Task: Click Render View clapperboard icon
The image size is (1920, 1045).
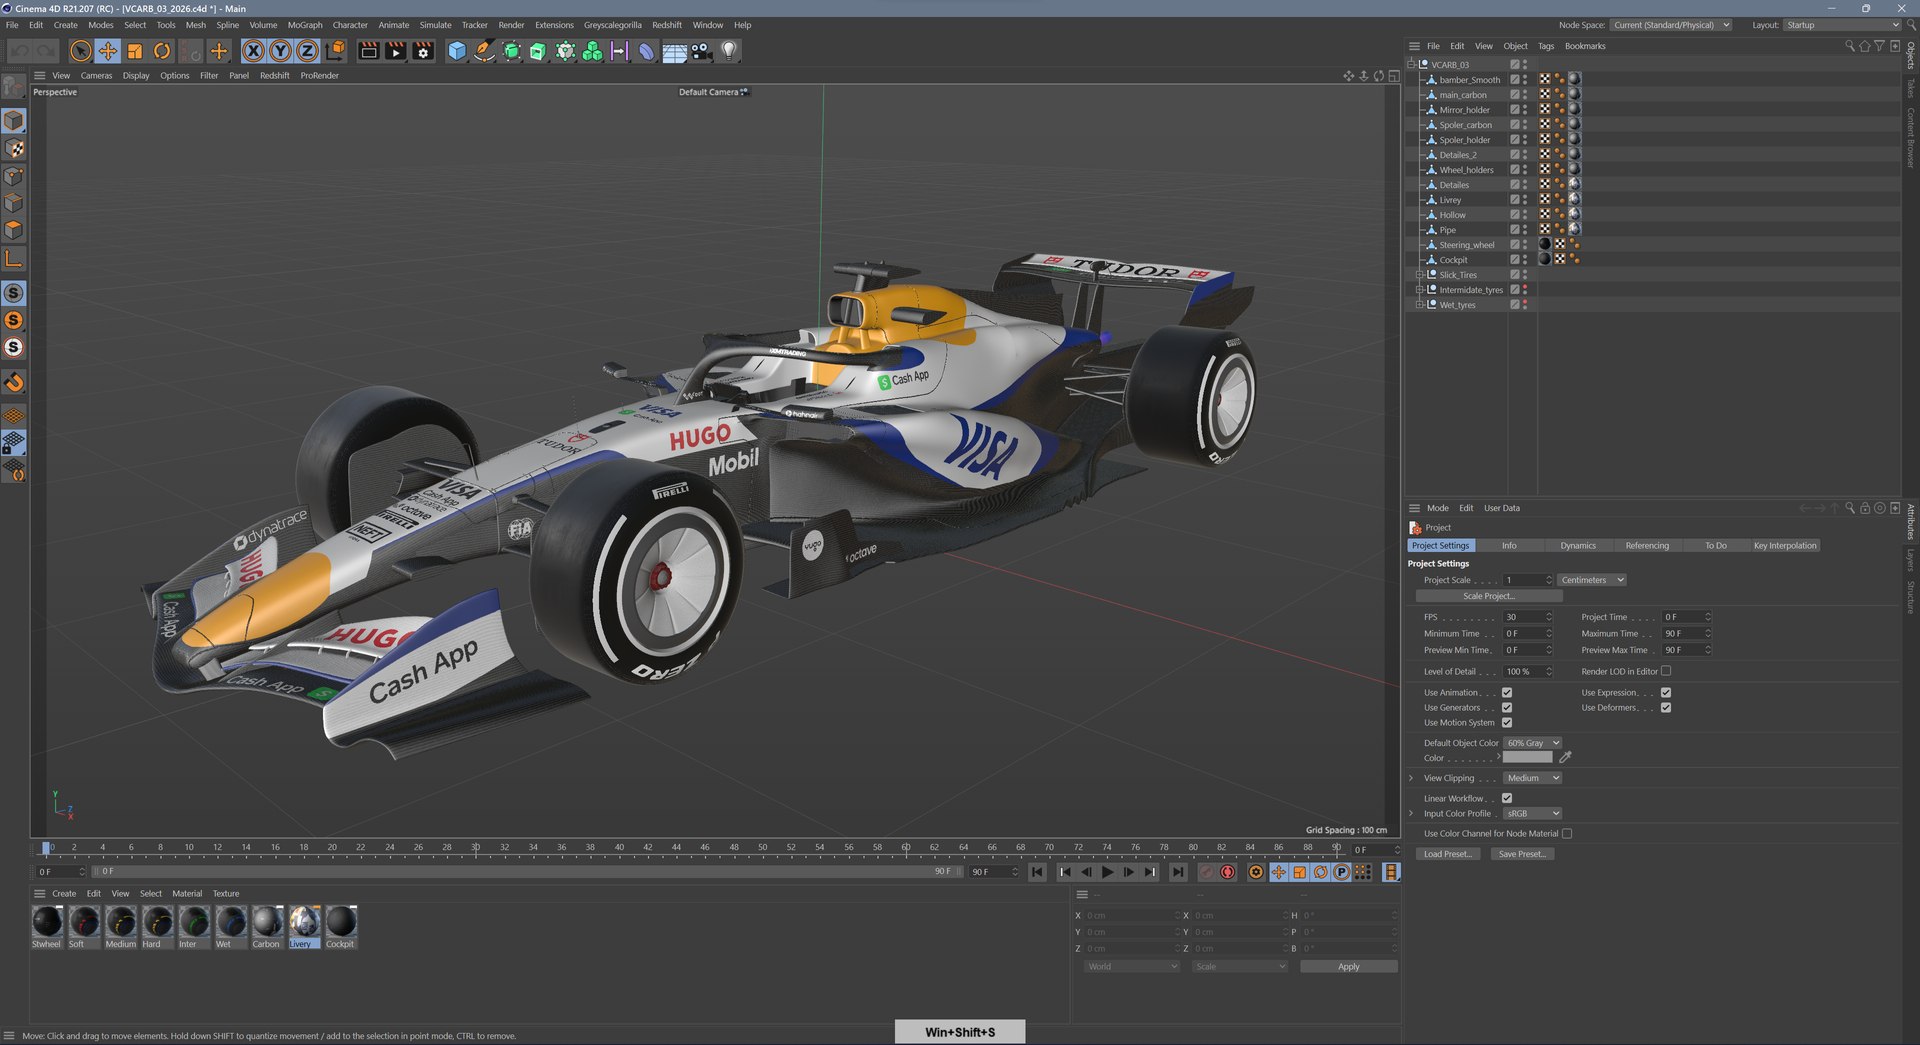Action: 369,51
